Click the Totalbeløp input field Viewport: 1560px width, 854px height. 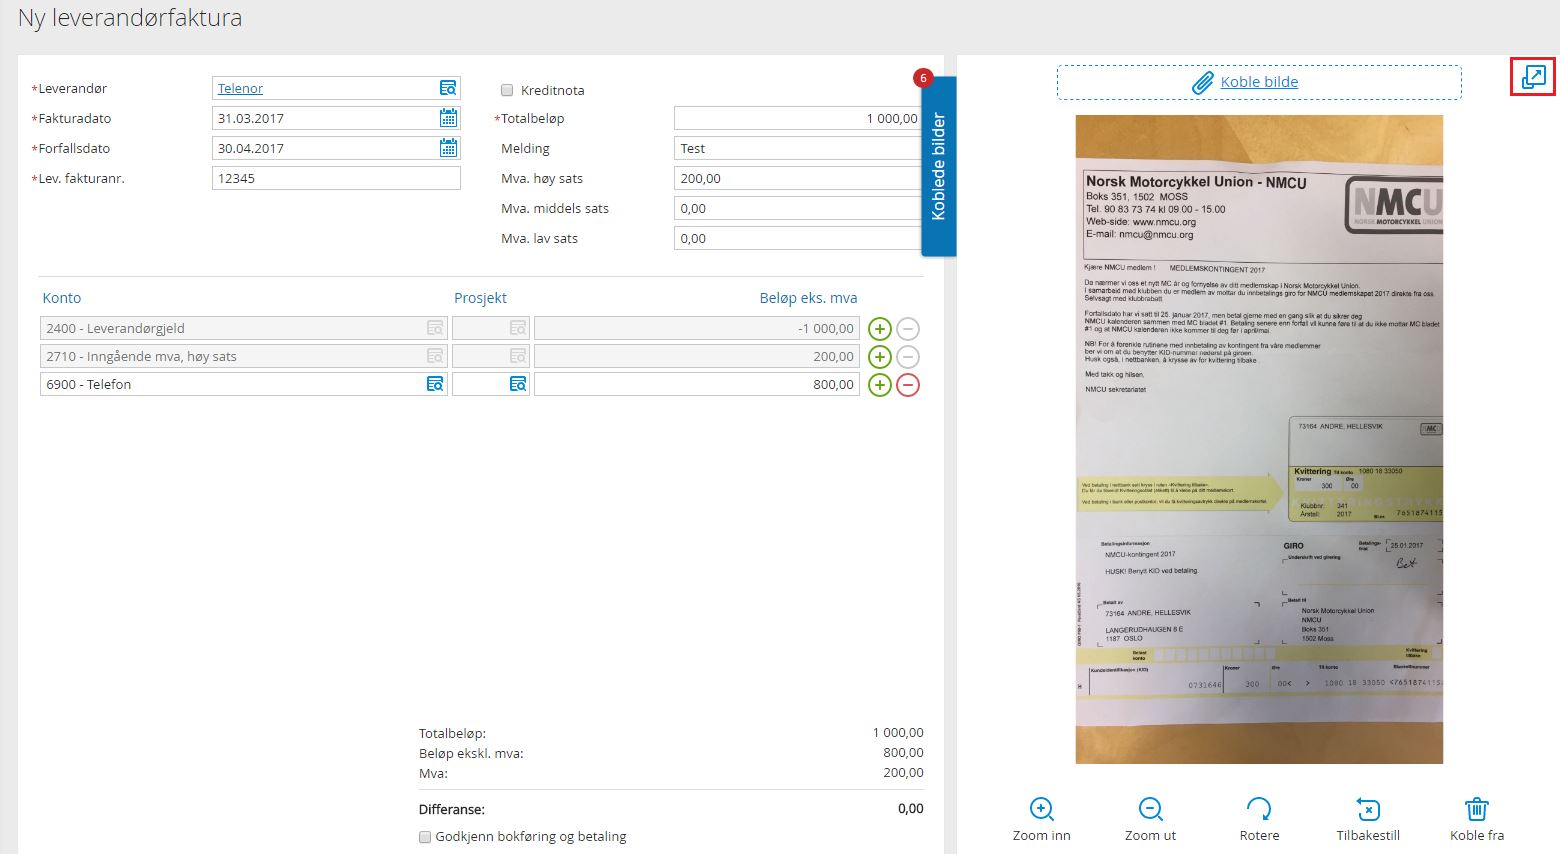[798, 118]
